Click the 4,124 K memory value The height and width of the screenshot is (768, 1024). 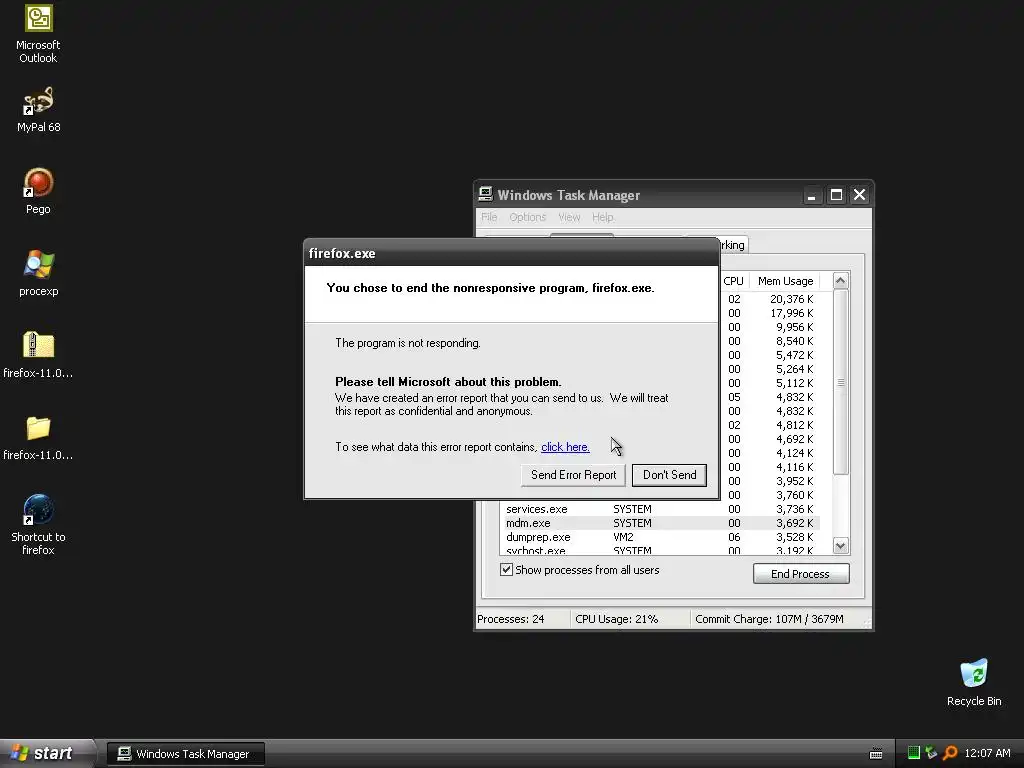click(794, 453)
